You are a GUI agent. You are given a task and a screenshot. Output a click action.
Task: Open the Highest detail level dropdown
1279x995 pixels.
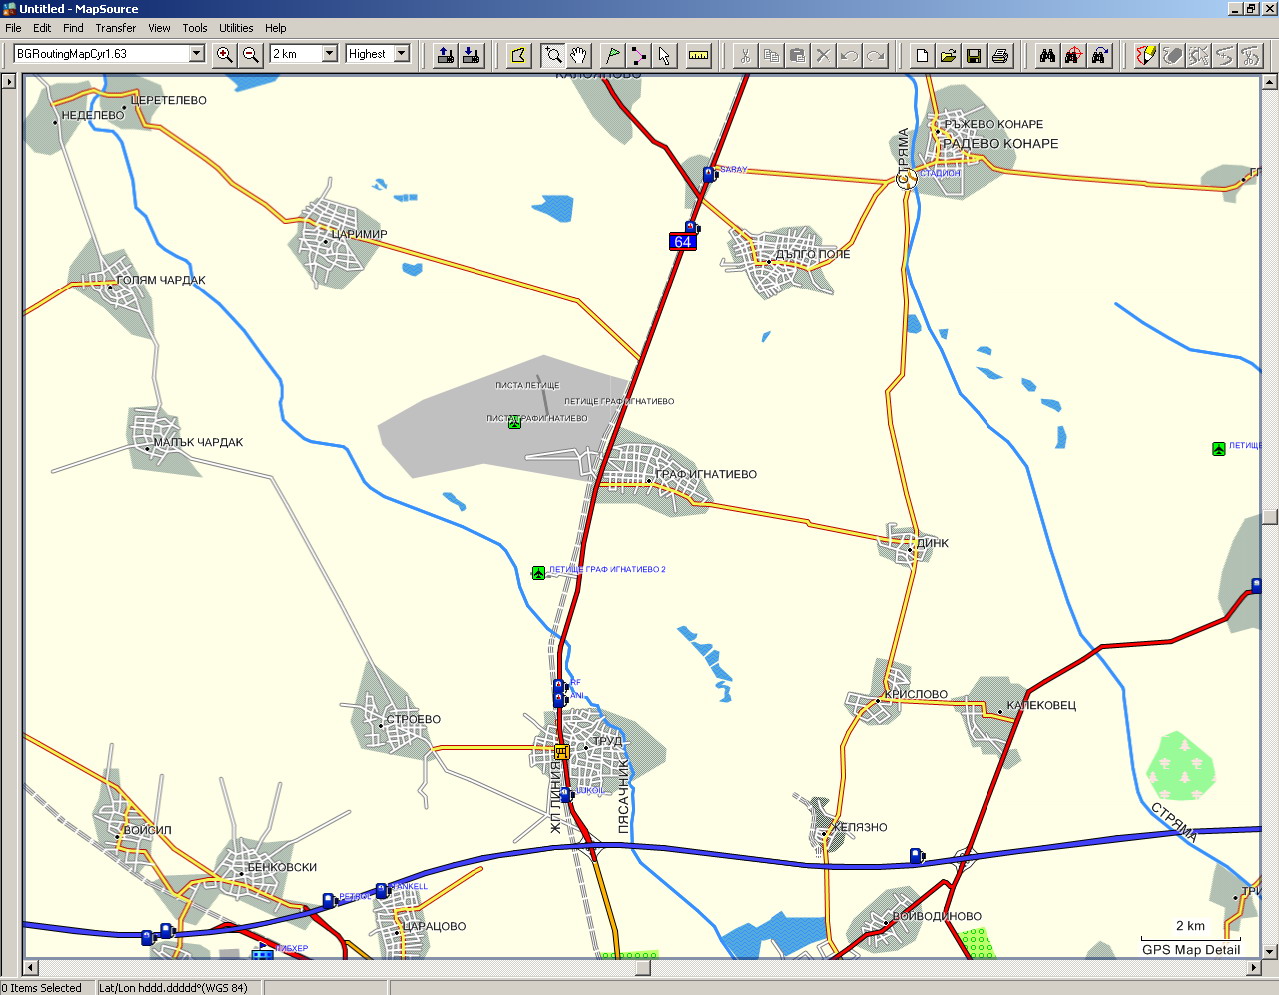click(402, 54)
